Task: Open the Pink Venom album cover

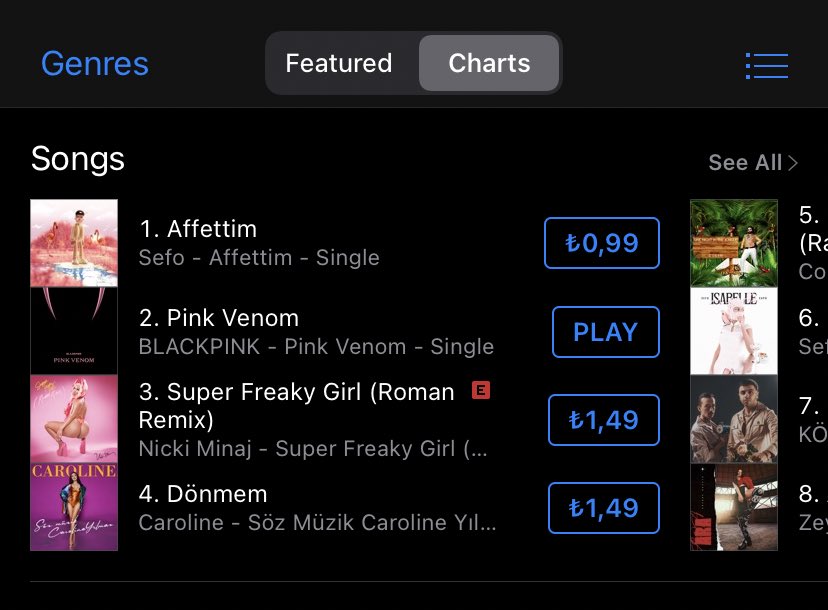Action: pyautogui.click(x=74, y=331)
